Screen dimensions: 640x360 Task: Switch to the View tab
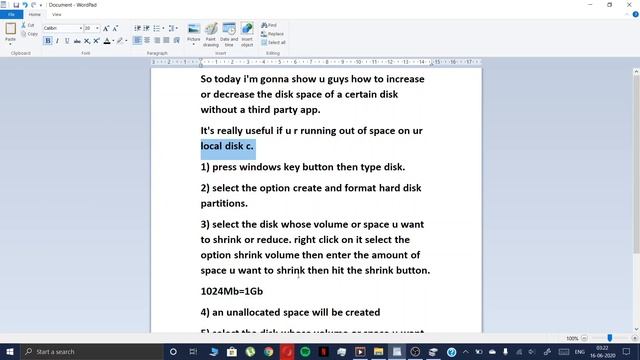click(x=56, y=14)
